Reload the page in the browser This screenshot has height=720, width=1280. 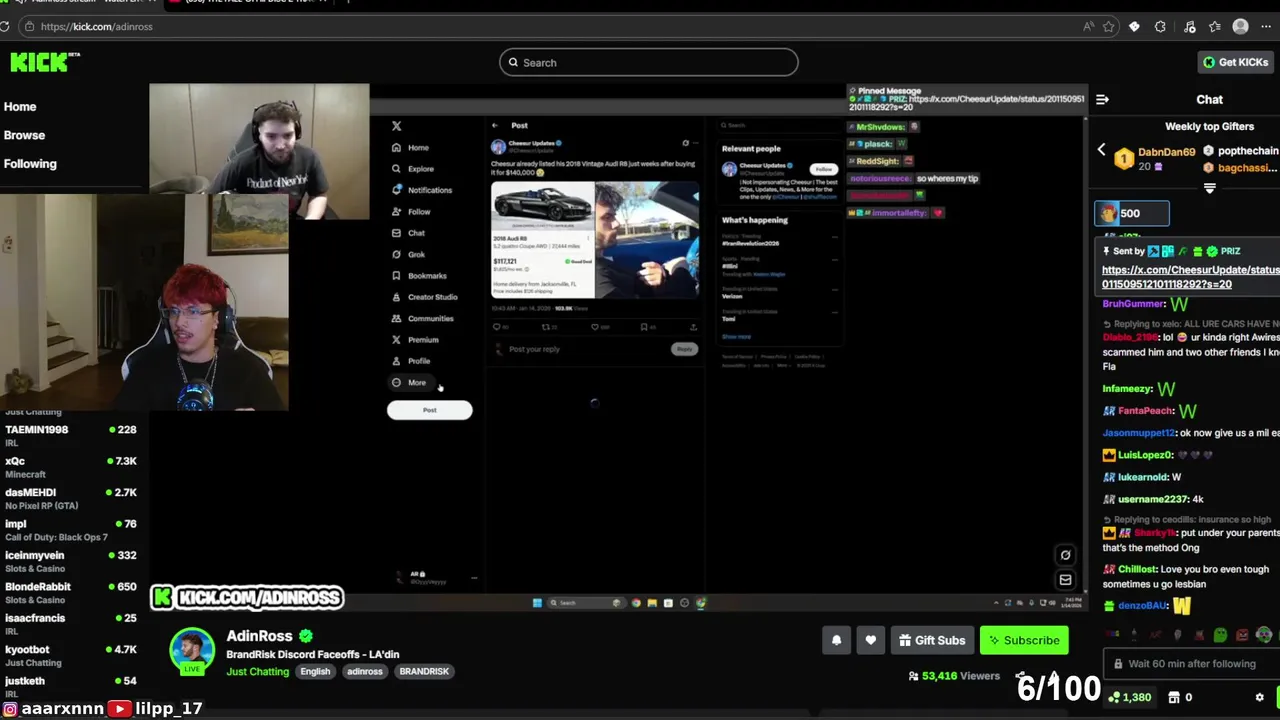5,27
